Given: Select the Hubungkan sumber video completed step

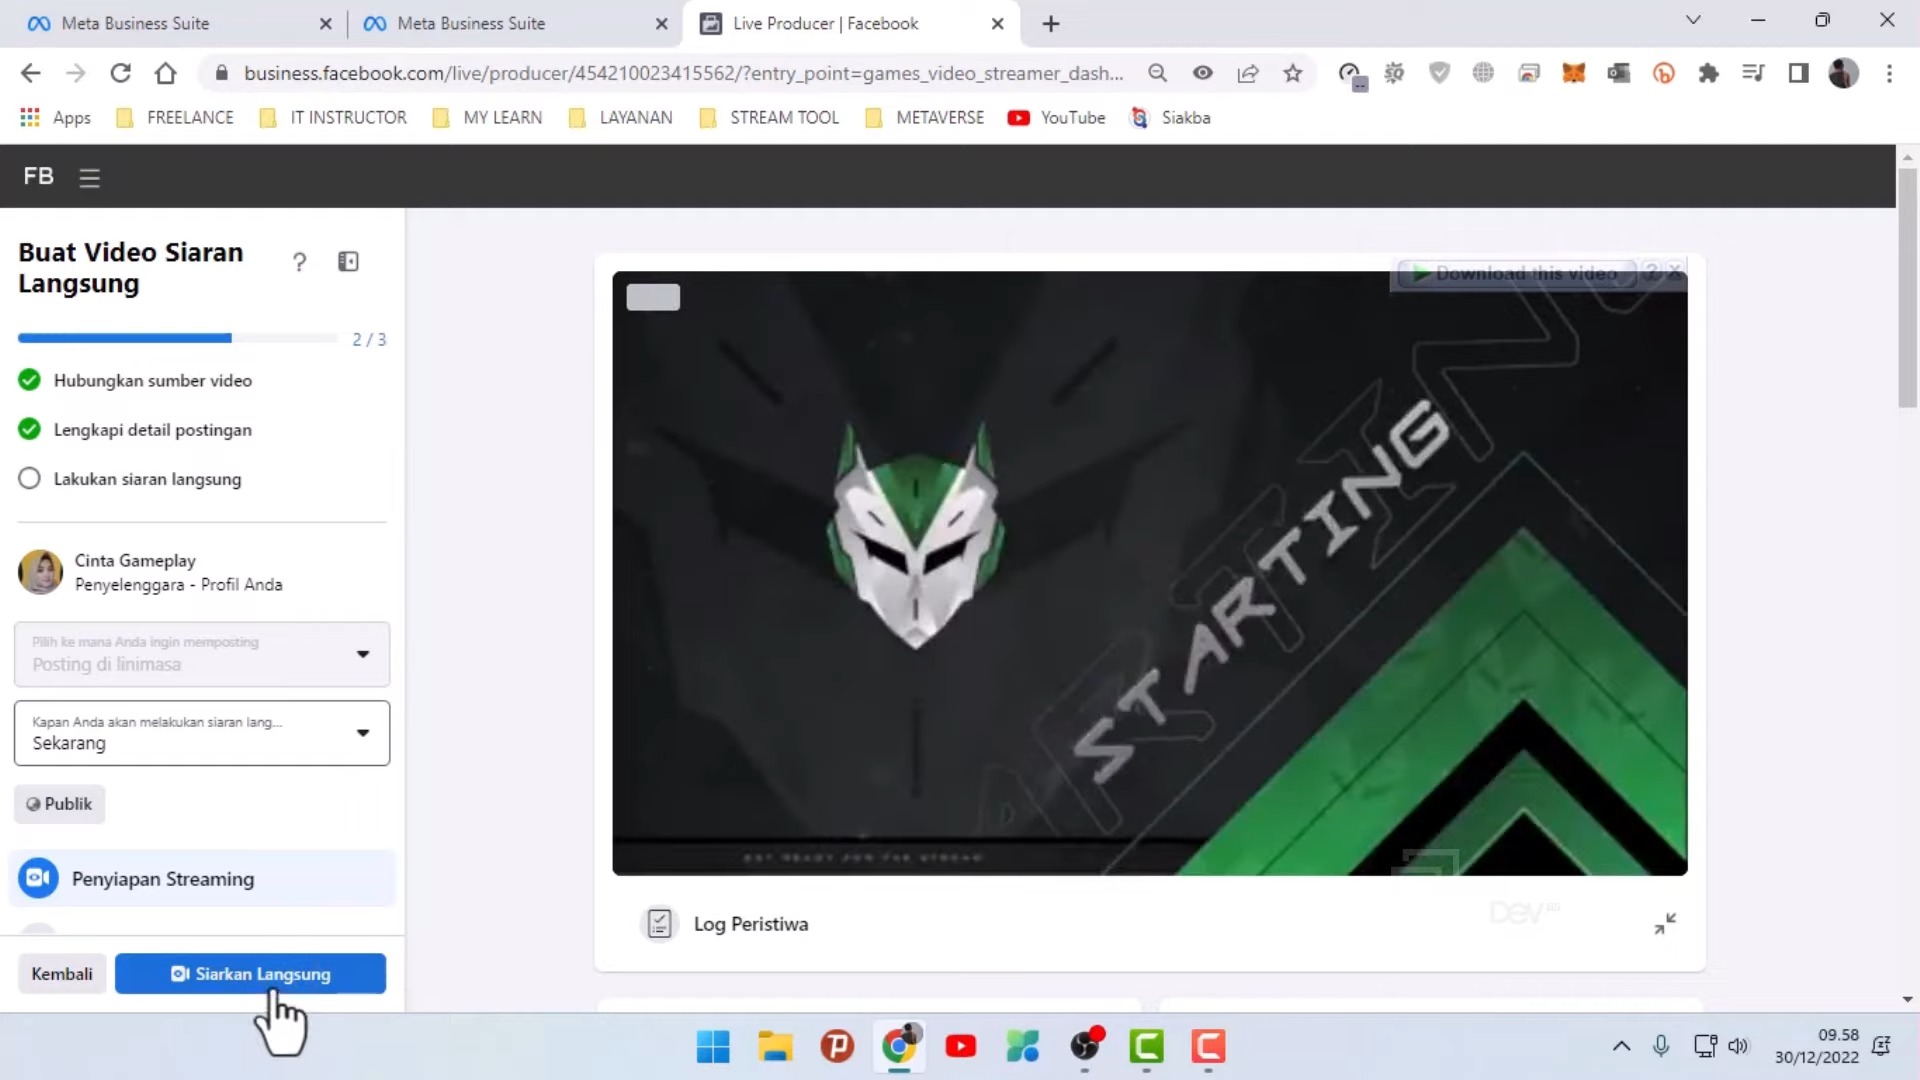Looking at the screenshot, I should click(x=153, y=381).
